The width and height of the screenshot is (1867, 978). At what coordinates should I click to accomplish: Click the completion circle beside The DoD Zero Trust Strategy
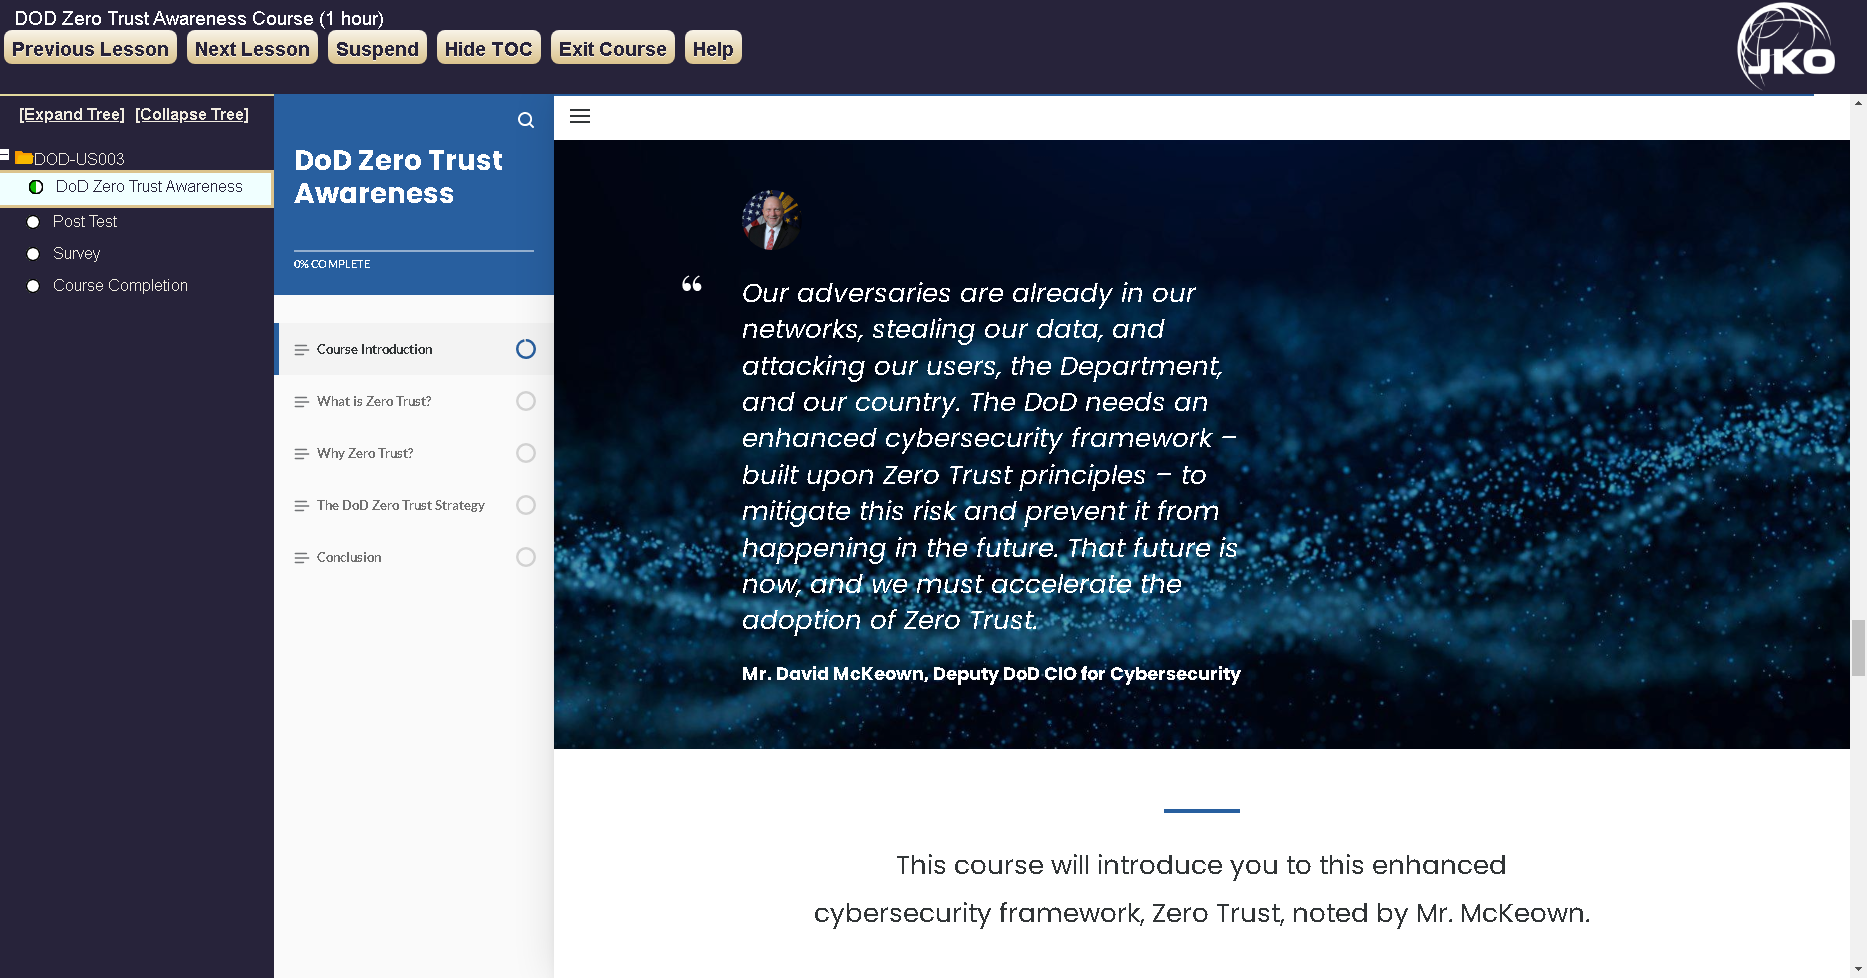(526, 505)
